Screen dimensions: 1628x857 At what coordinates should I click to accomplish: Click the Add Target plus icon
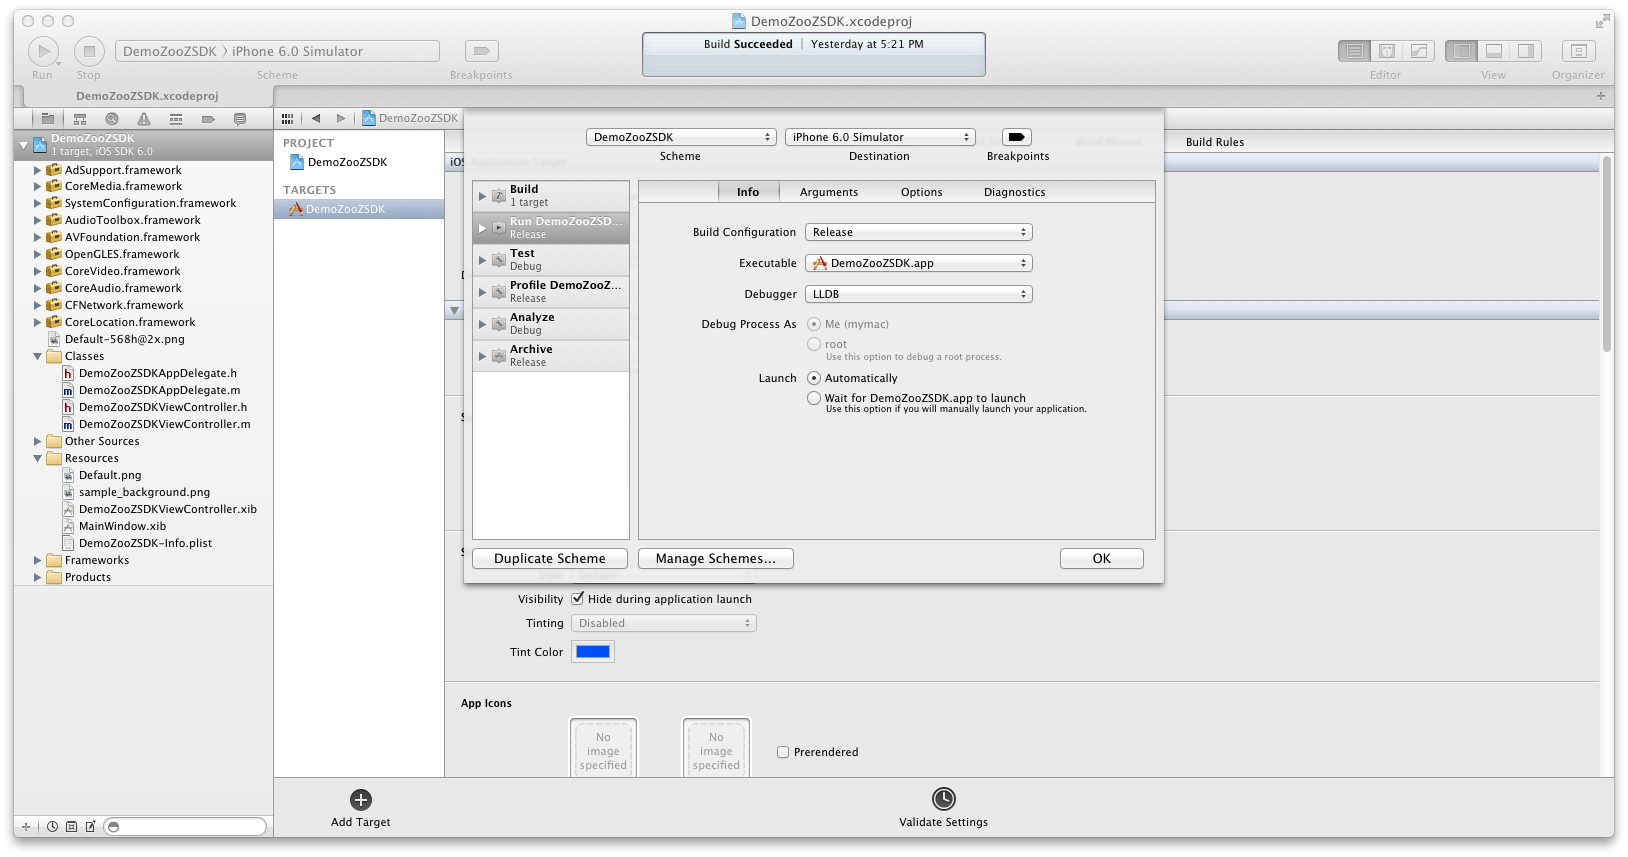[361, 800]
